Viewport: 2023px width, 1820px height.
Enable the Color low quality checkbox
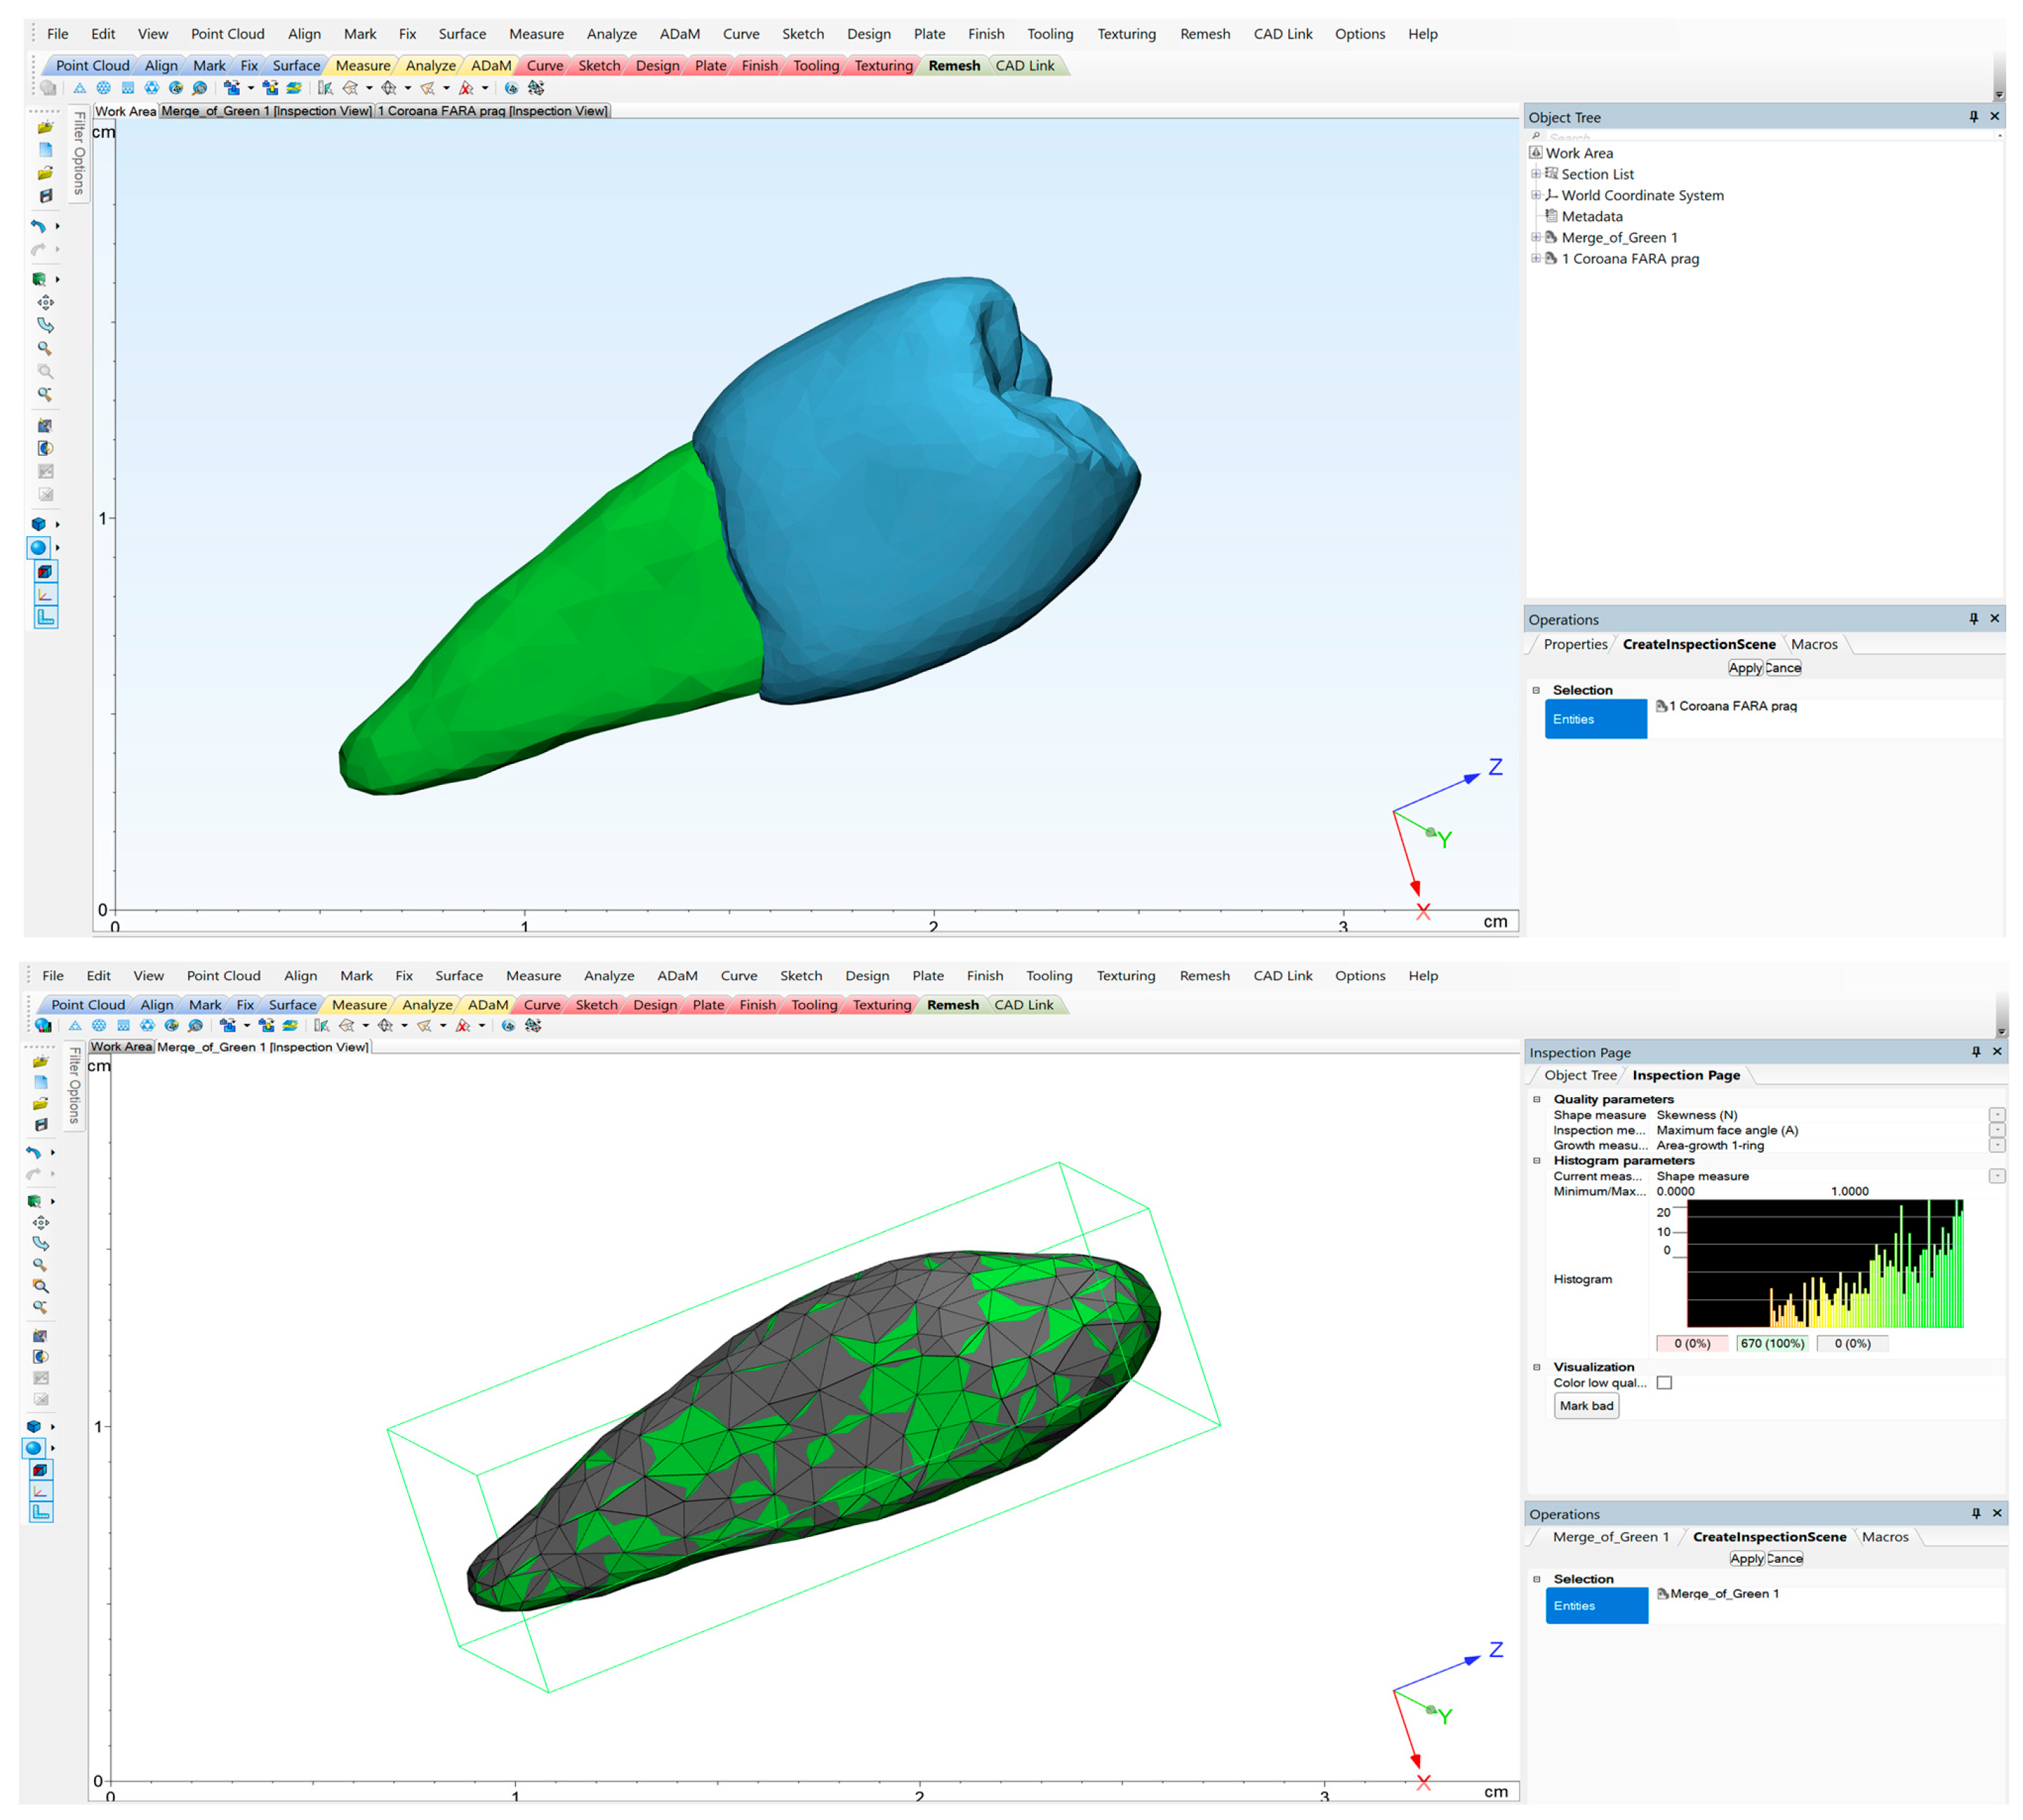click(1664, 1383)
